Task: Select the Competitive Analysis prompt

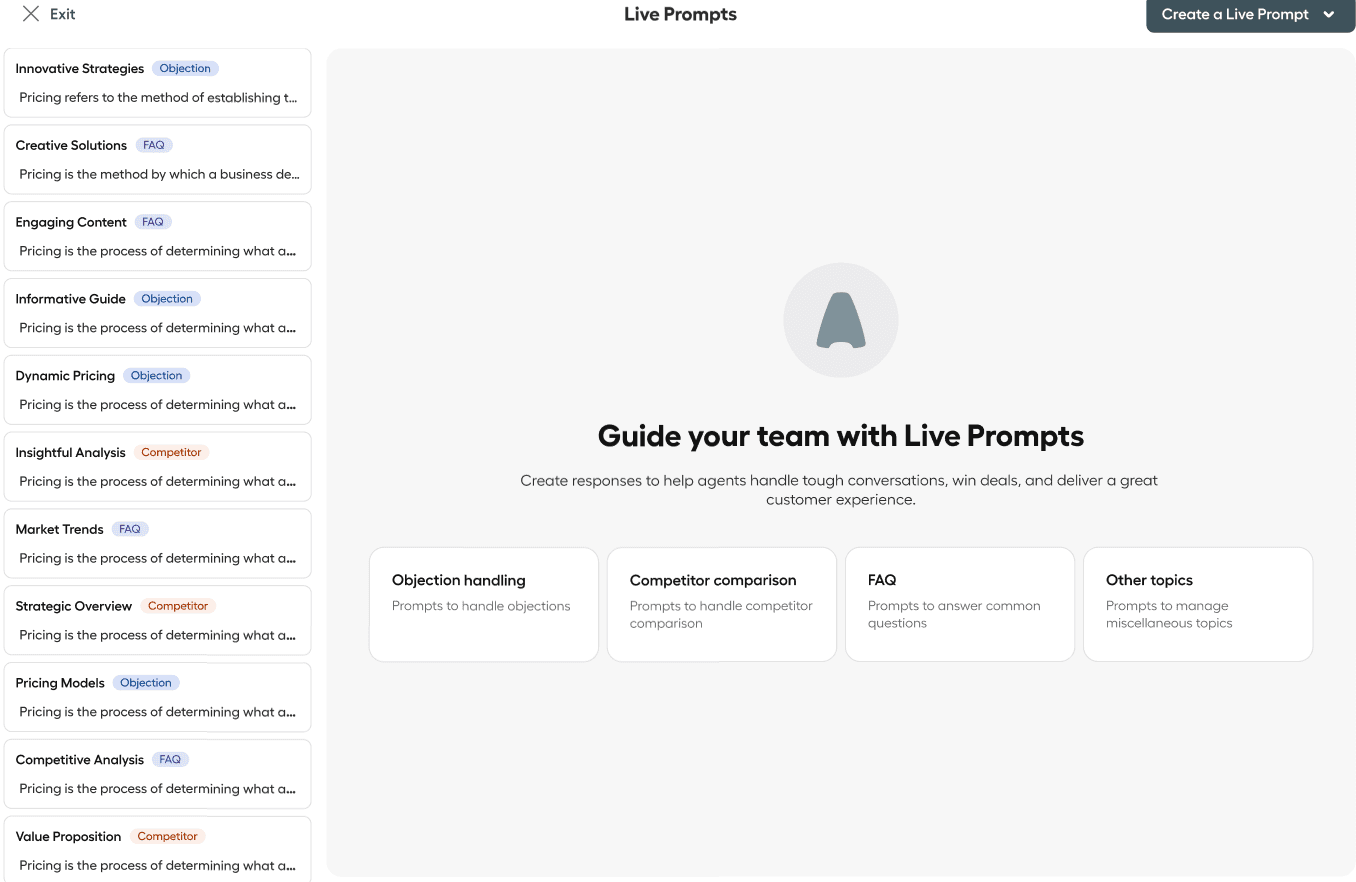Action: (x=157, y=775)
